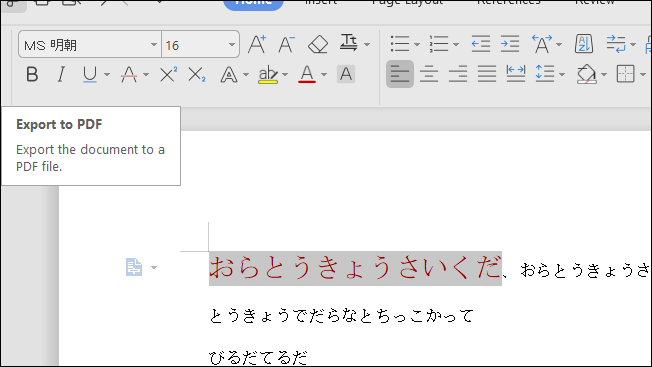Click the phonetic guide text icon
Image resolution: width=652 pixels, height=367 pixels.
(348, 43)
